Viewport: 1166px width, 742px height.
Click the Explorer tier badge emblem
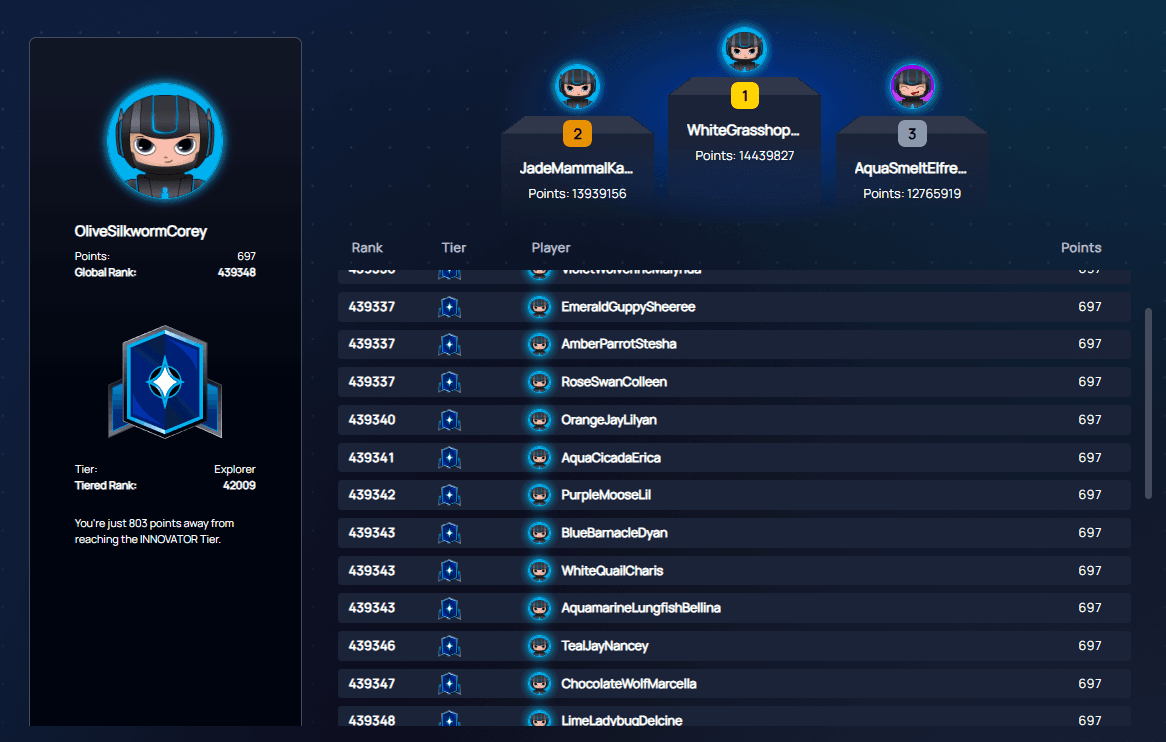tap(165, 382)
